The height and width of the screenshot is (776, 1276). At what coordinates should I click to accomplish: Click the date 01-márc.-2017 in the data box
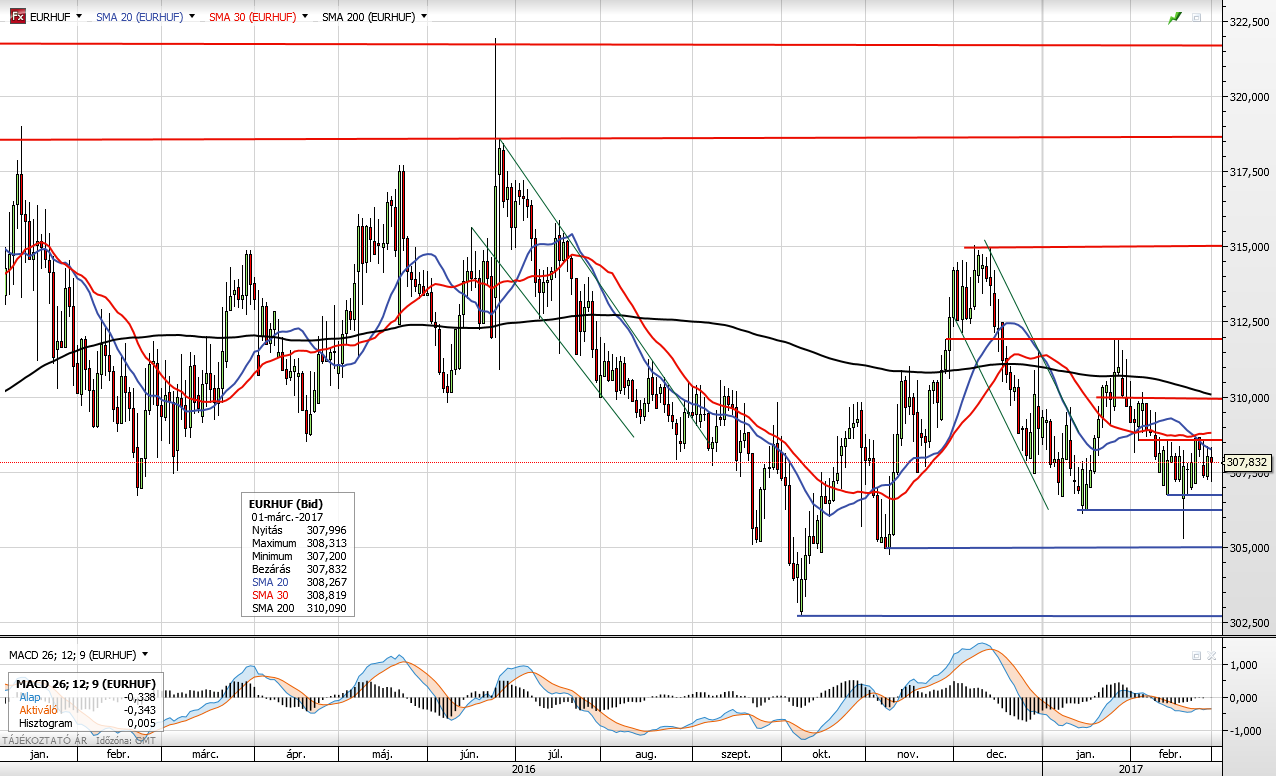[x=287, y=517]
